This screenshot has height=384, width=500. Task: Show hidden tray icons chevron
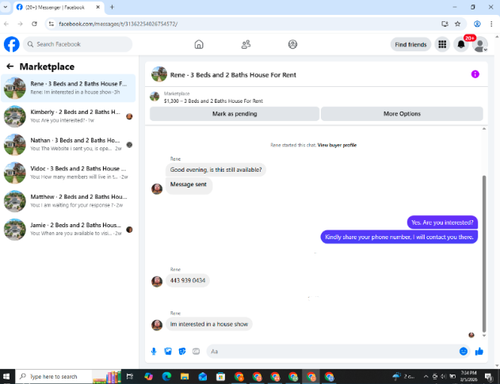426,377
